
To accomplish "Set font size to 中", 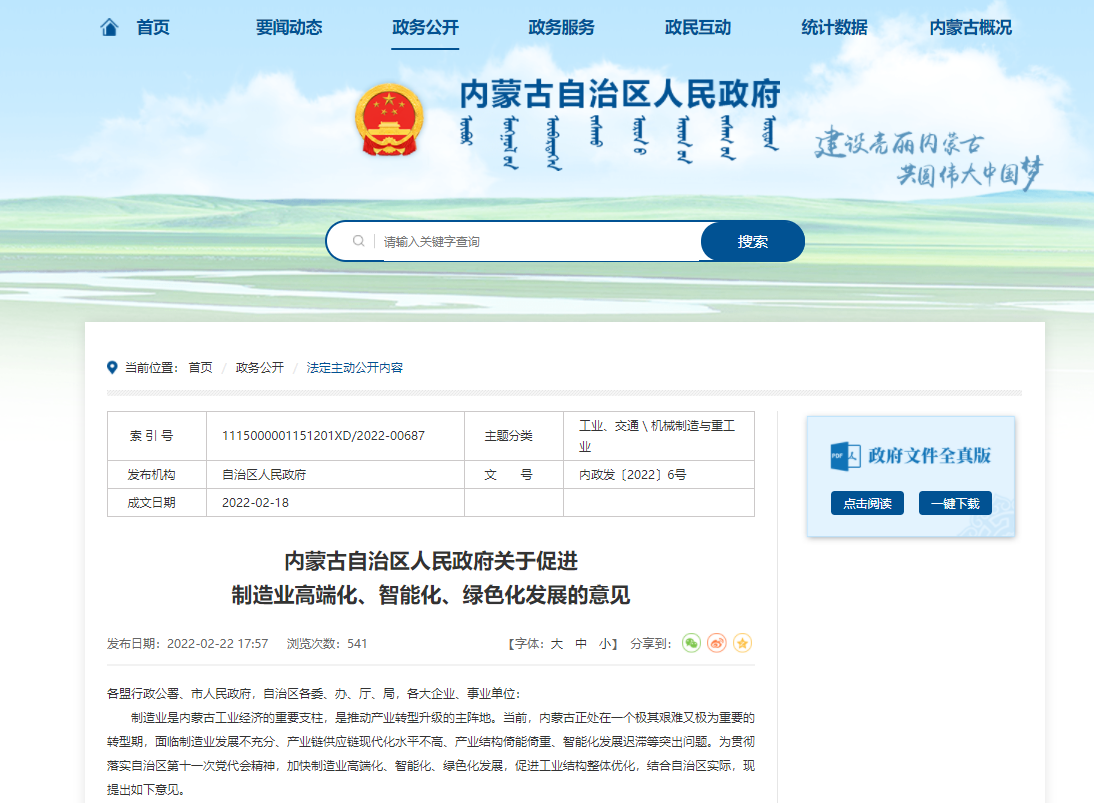I will [x=581, y=644].
